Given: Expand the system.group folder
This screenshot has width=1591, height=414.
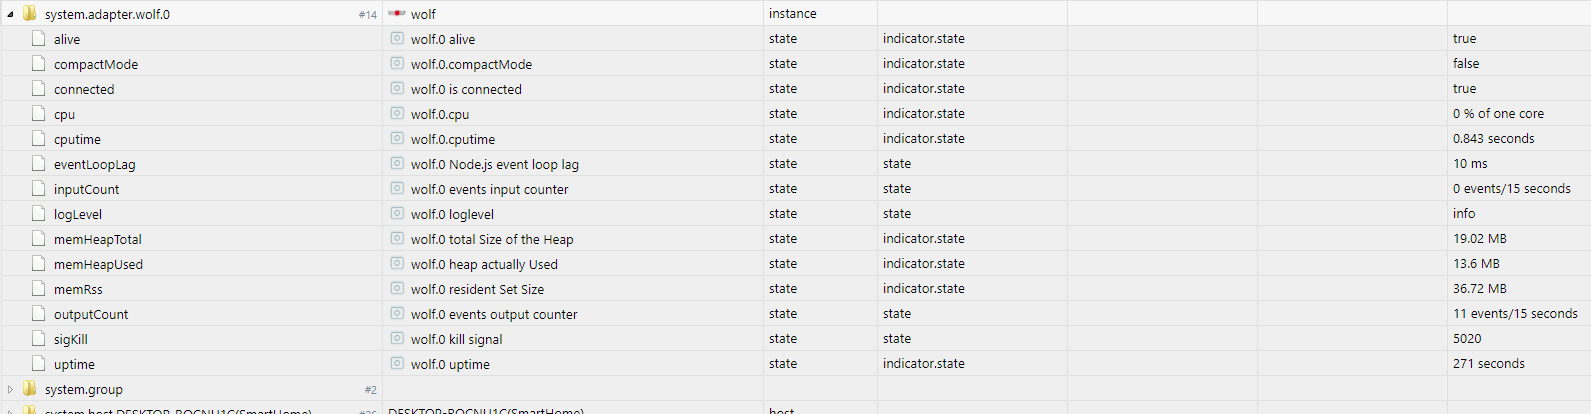Looking at the screenshot, I should tap(10, 389).
